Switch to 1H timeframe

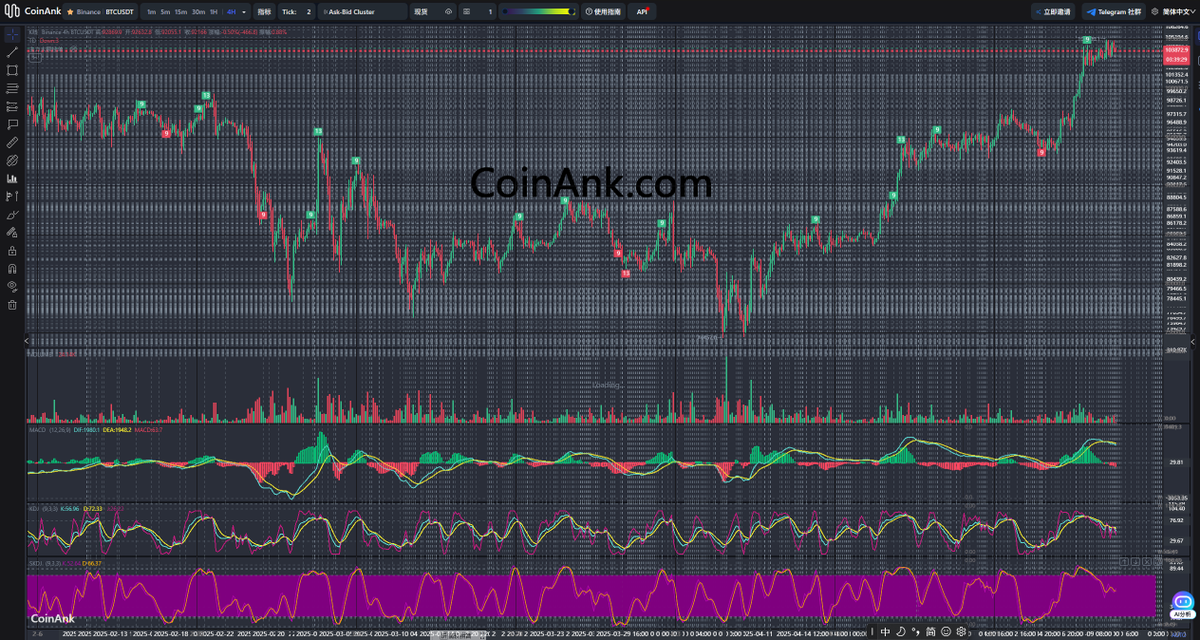(214, 12)
